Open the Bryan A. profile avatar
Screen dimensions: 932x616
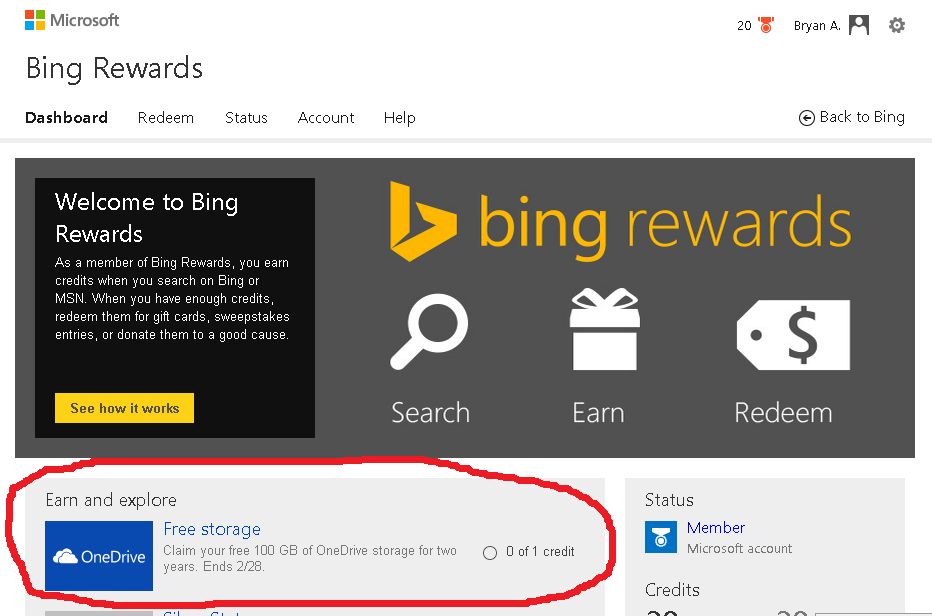[x=858, y=25]
